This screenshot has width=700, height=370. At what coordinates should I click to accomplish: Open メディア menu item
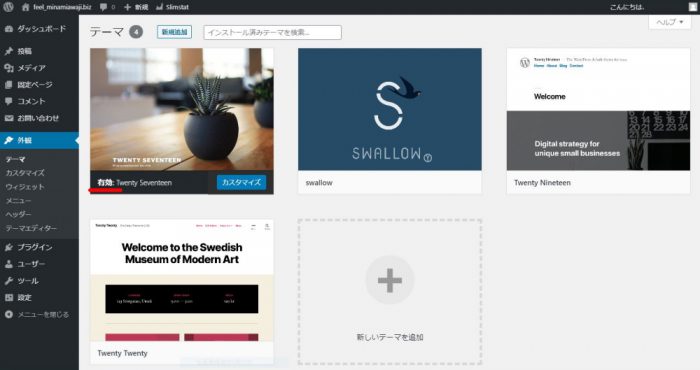(39, 68)
